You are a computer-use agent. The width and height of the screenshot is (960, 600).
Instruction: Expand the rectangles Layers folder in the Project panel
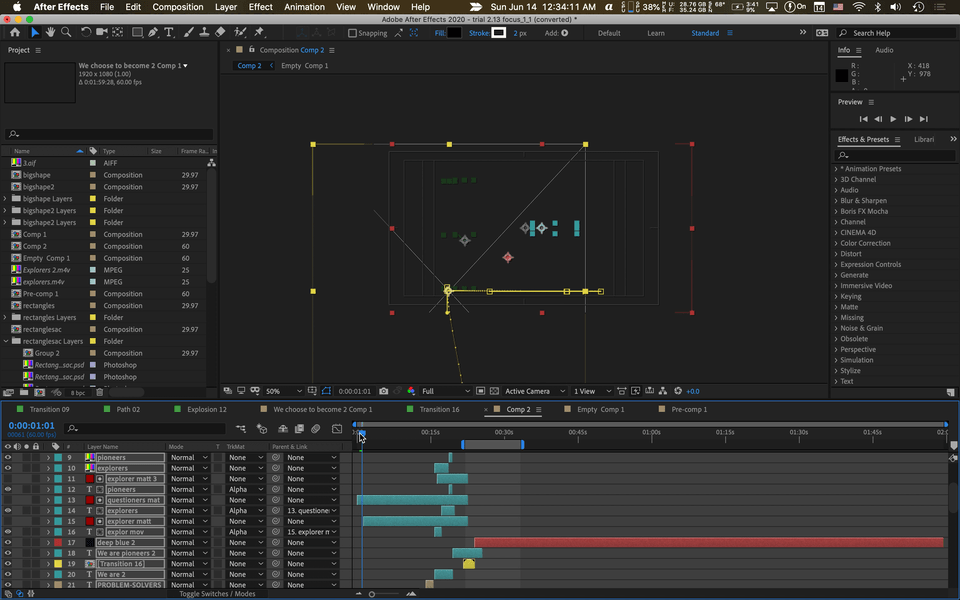coord(7,317)
